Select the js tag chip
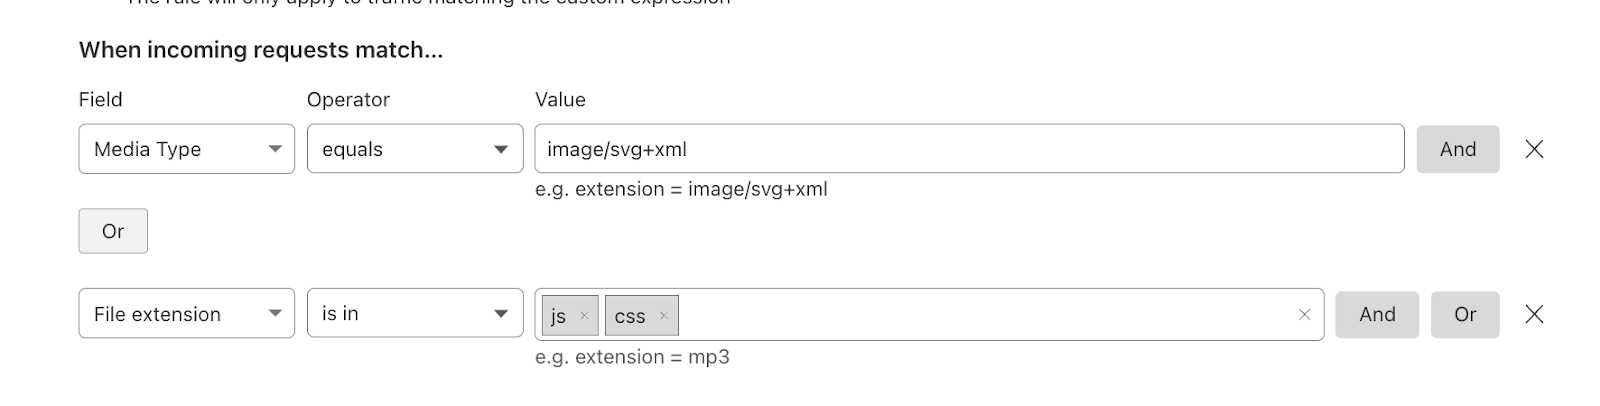The height and width of the screenshot is (406, 1600). [x=559, y=316]
